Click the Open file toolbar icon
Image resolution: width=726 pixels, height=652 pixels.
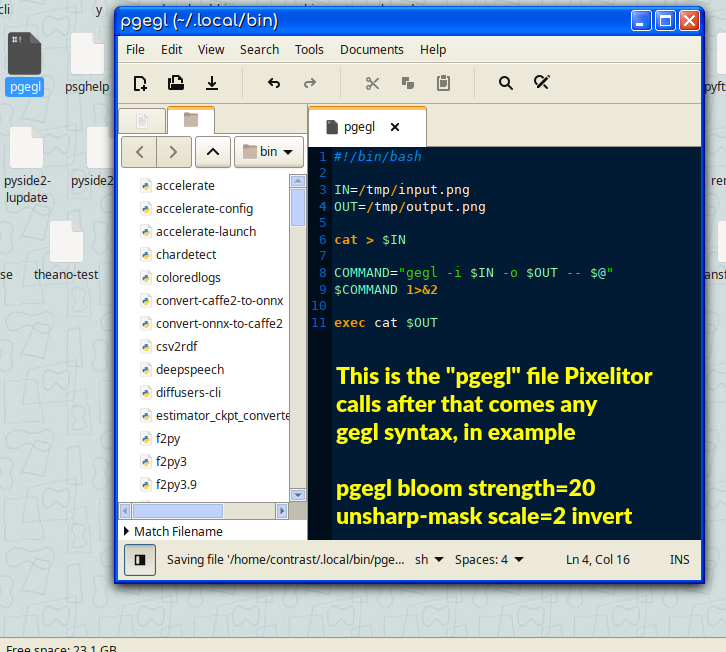coord(175,83)
